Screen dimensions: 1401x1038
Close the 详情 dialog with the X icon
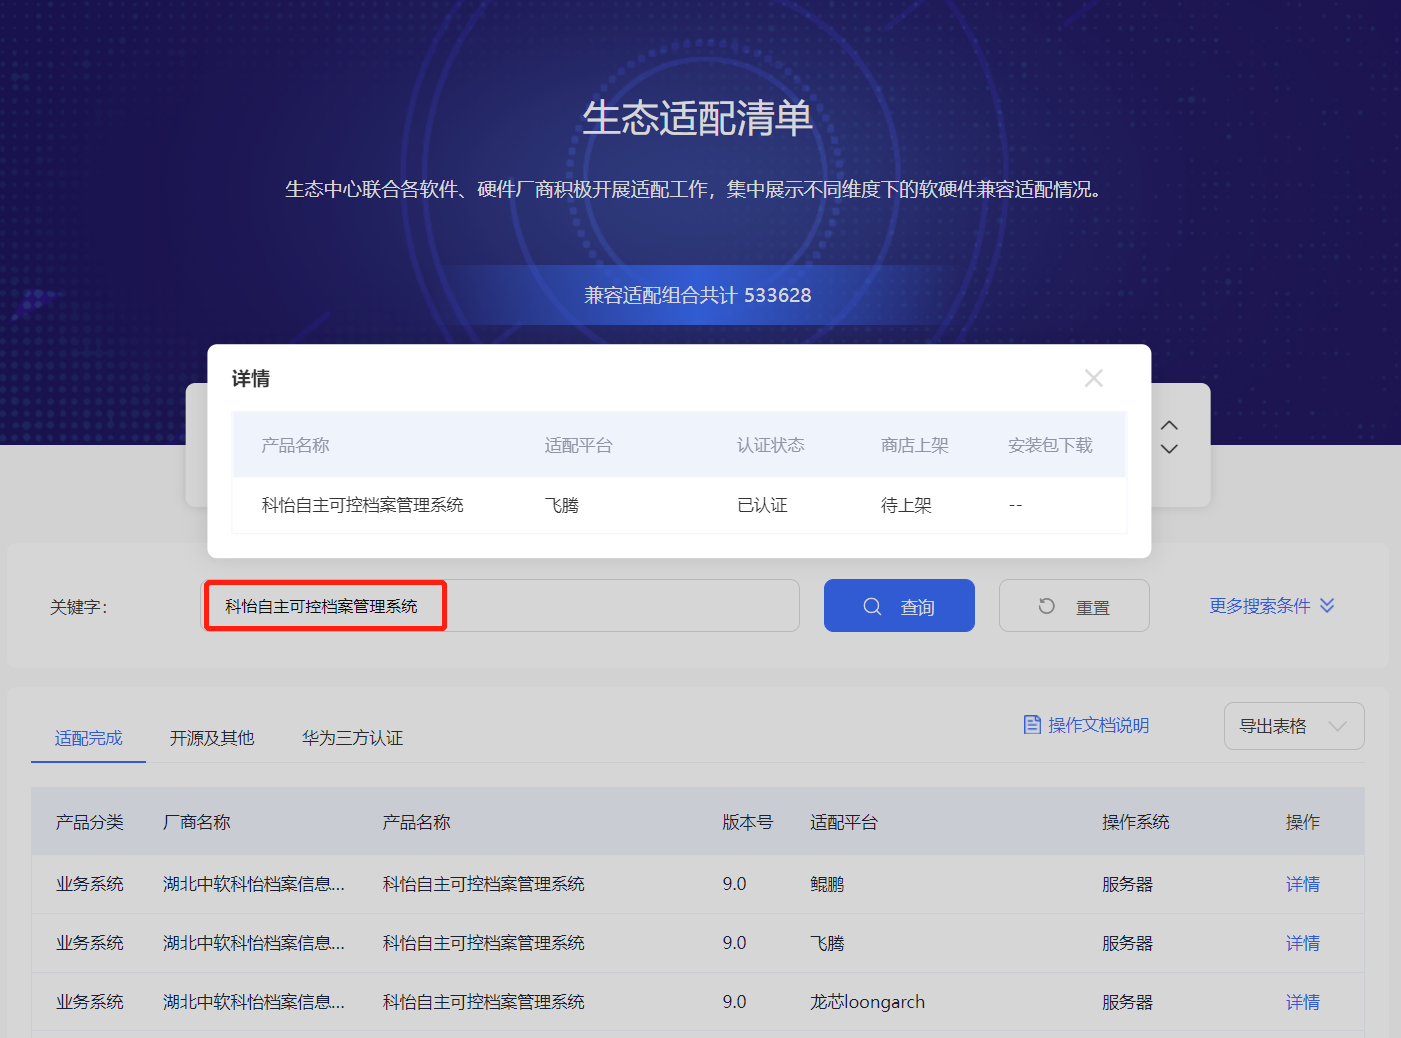1093,378
